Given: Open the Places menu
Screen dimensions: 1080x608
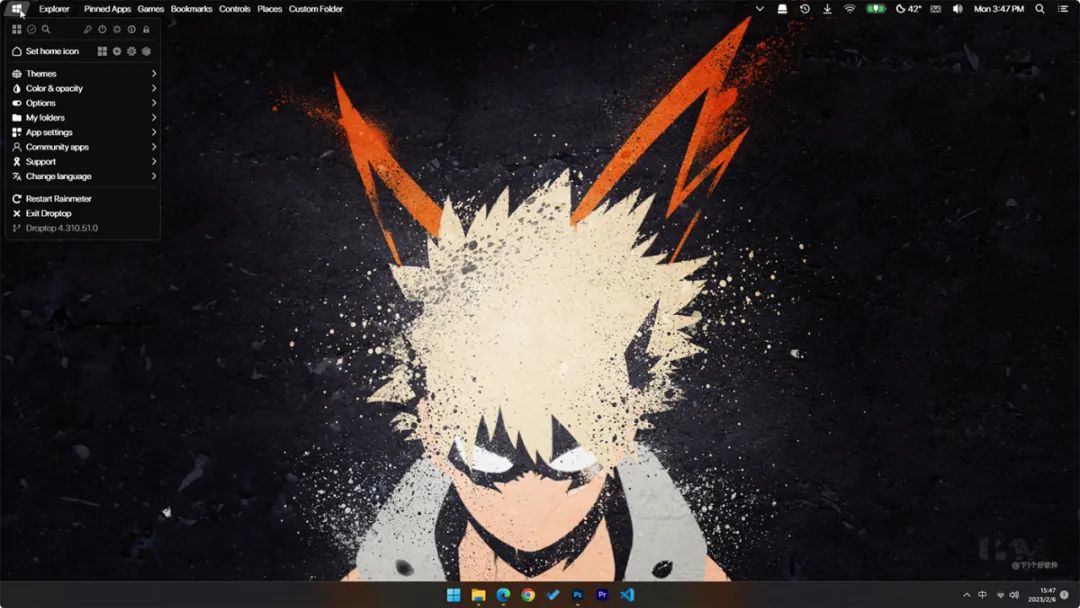Looking at the screenshot, I should (270, 9).
